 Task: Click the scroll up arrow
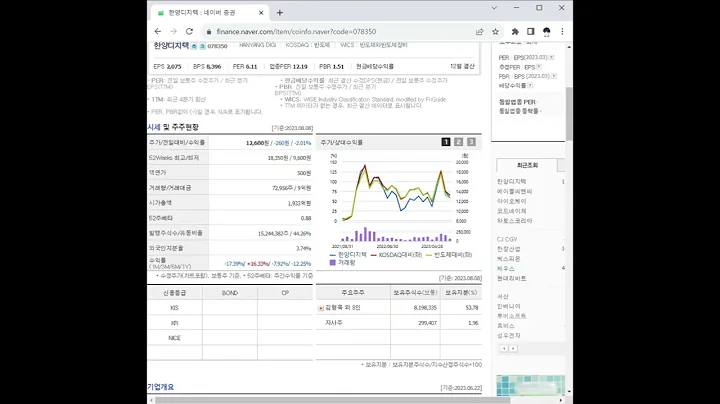tap(569, 47)
